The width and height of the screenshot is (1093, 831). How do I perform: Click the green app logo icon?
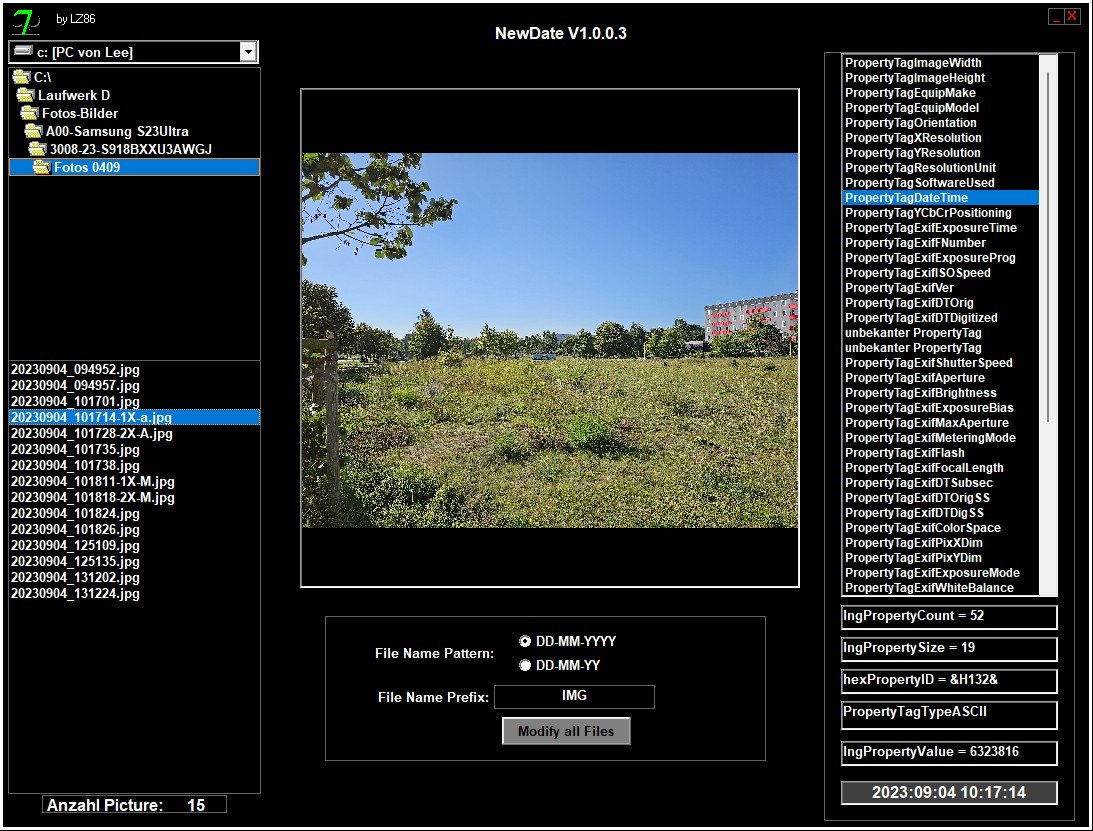(x=27, y=21)
